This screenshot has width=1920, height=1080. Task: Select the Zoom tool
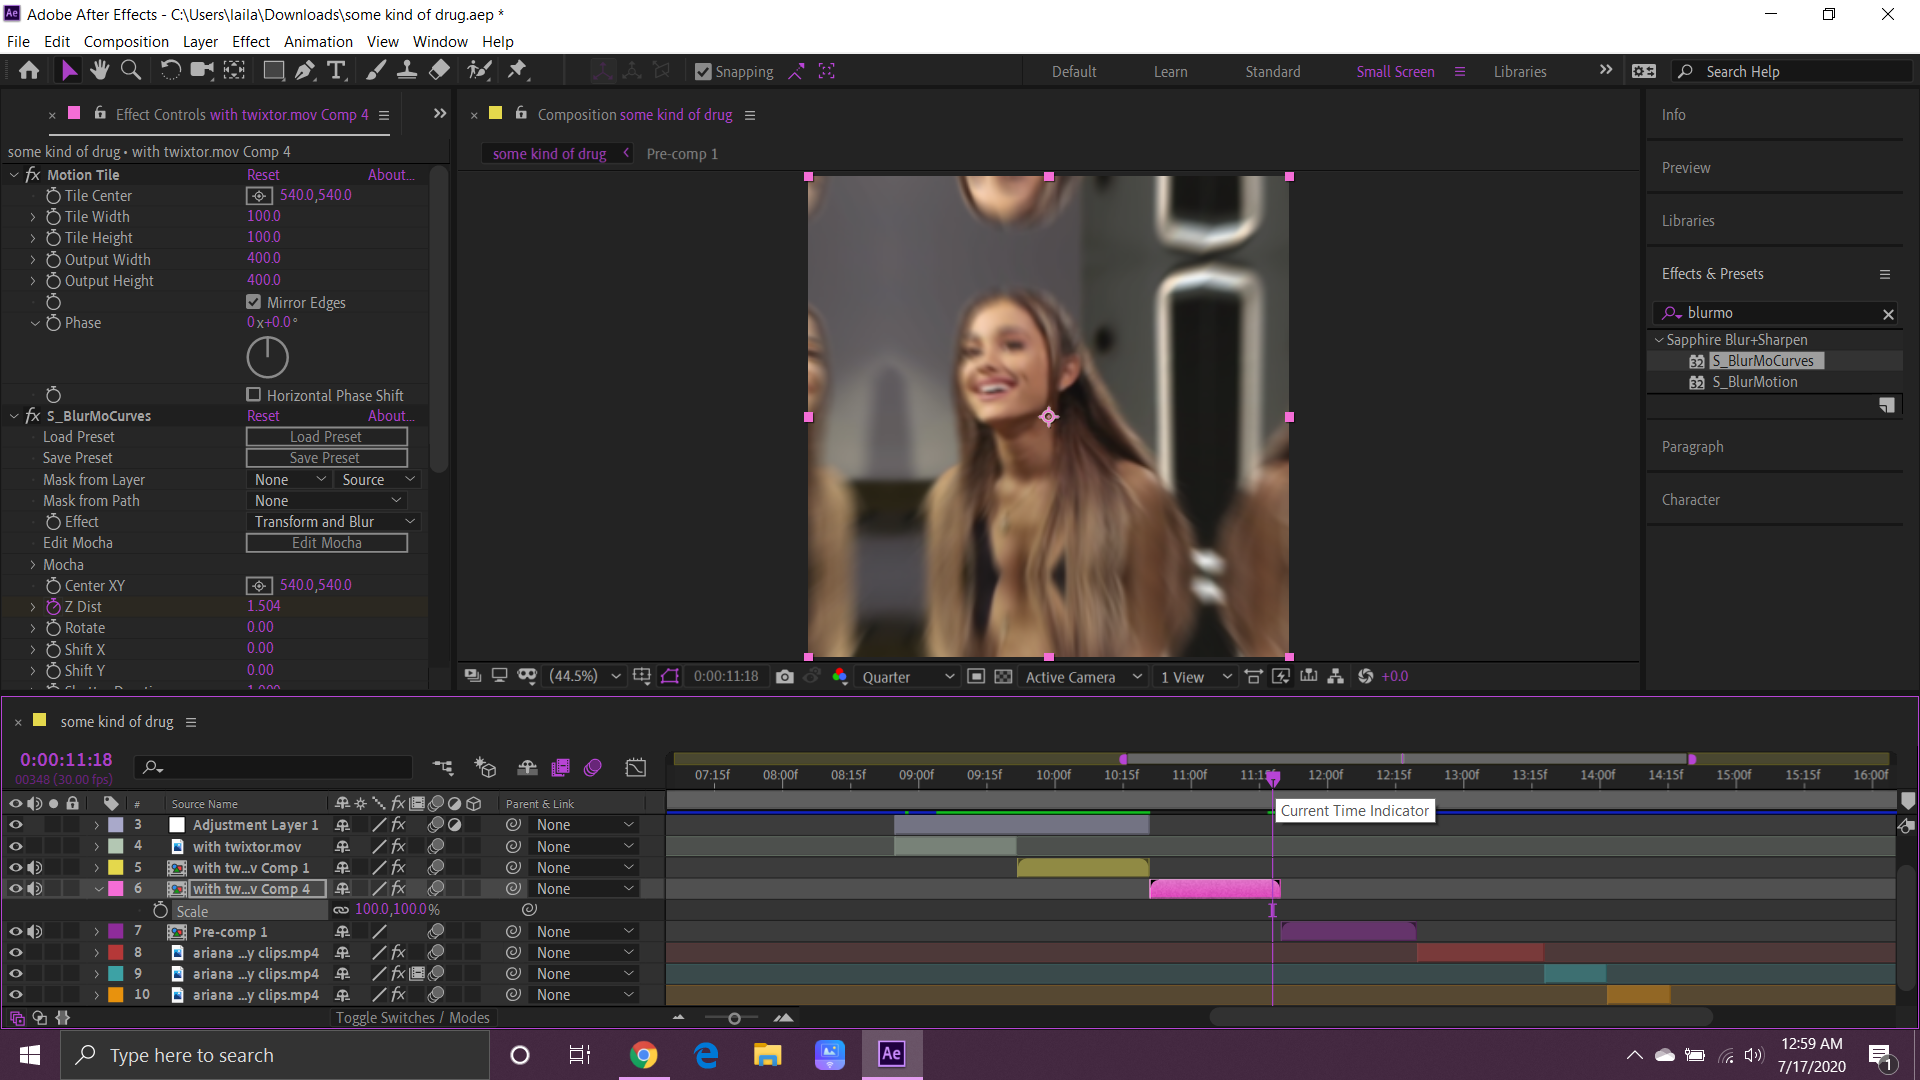point(131,70)
